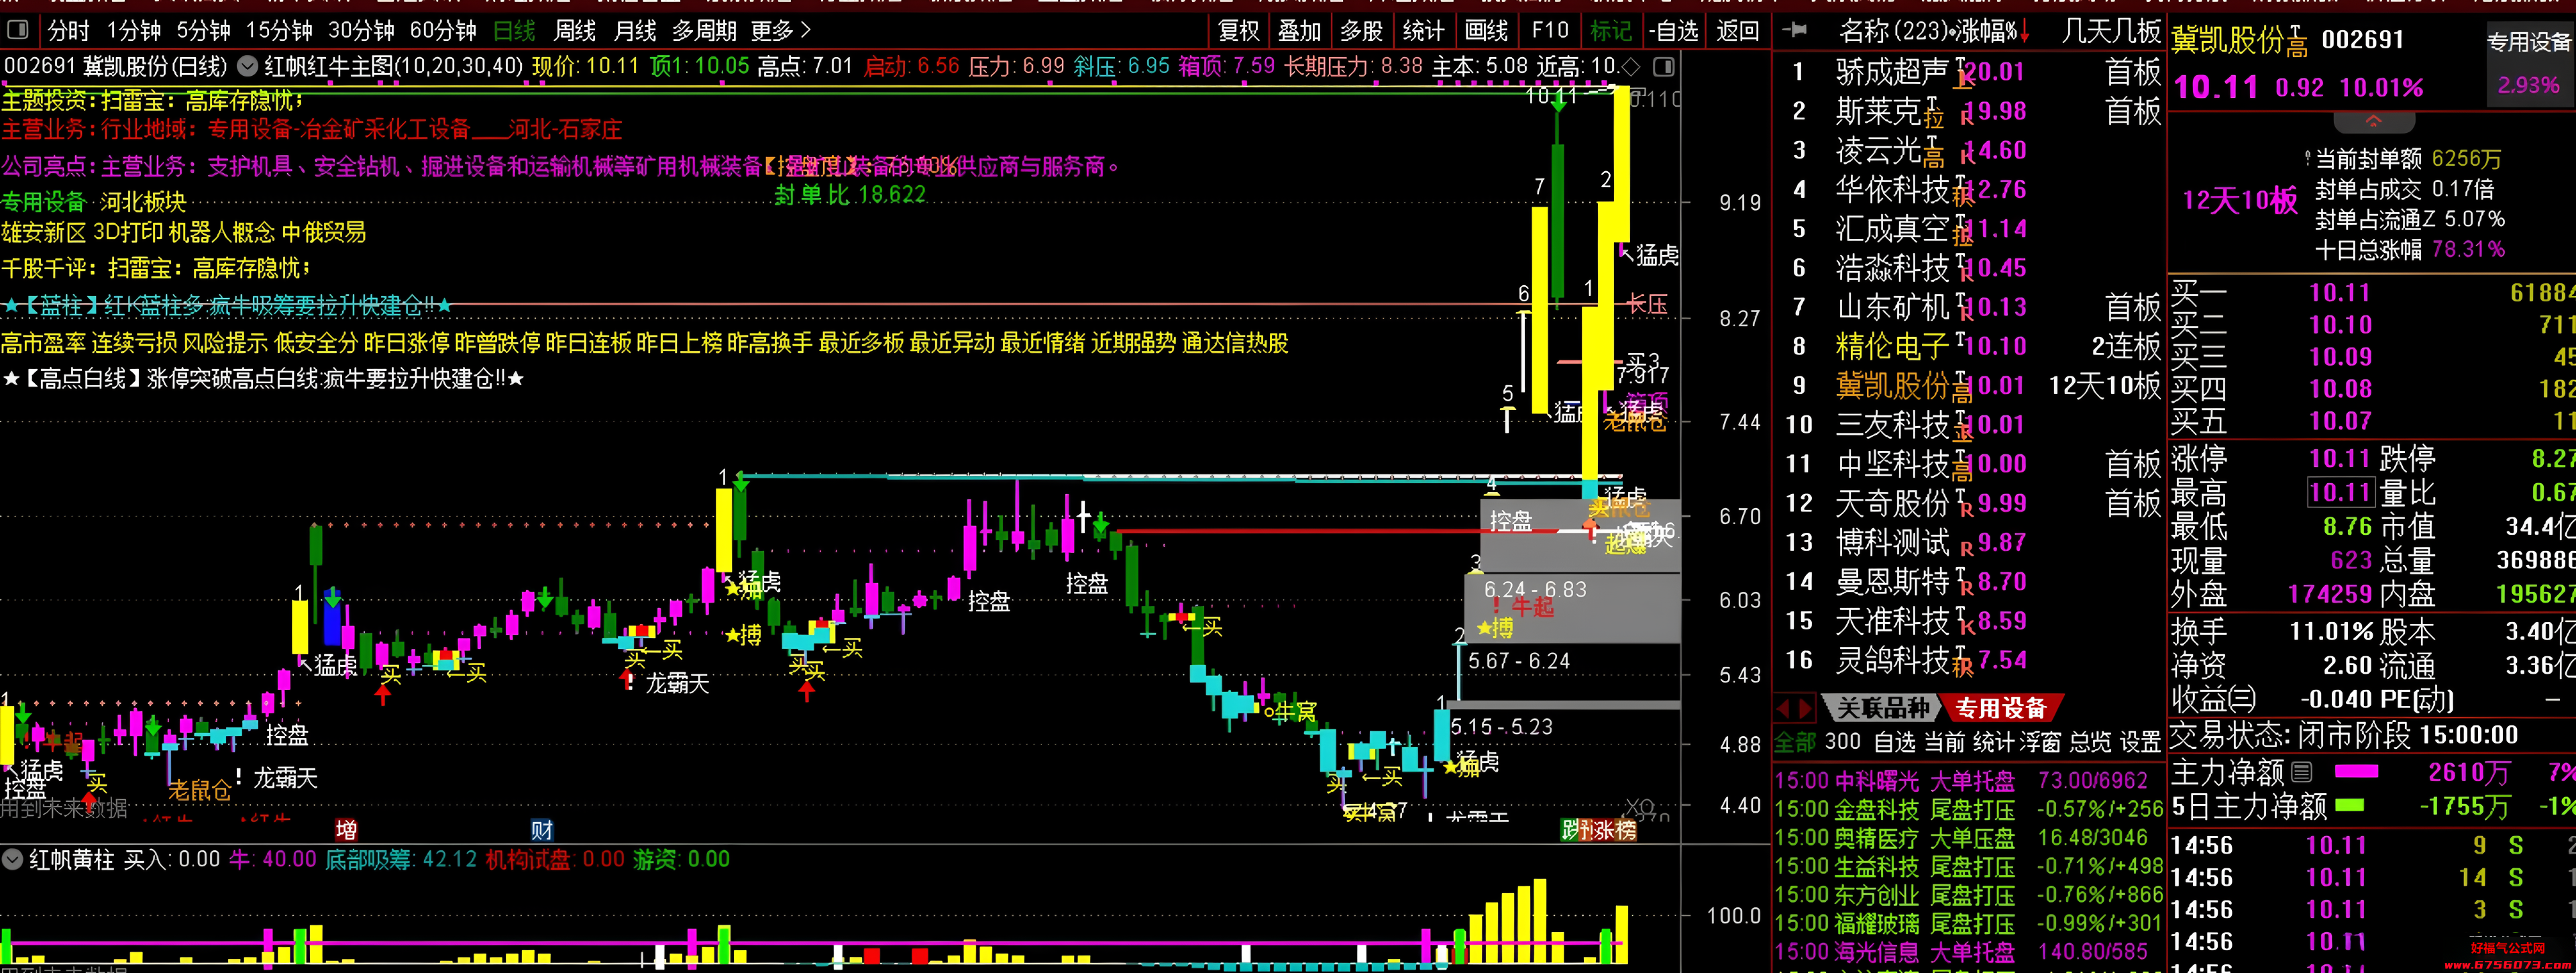Screen dimensions: 2576x973
Task: Toggle 复权 price adjustment
Action: 1239,30
